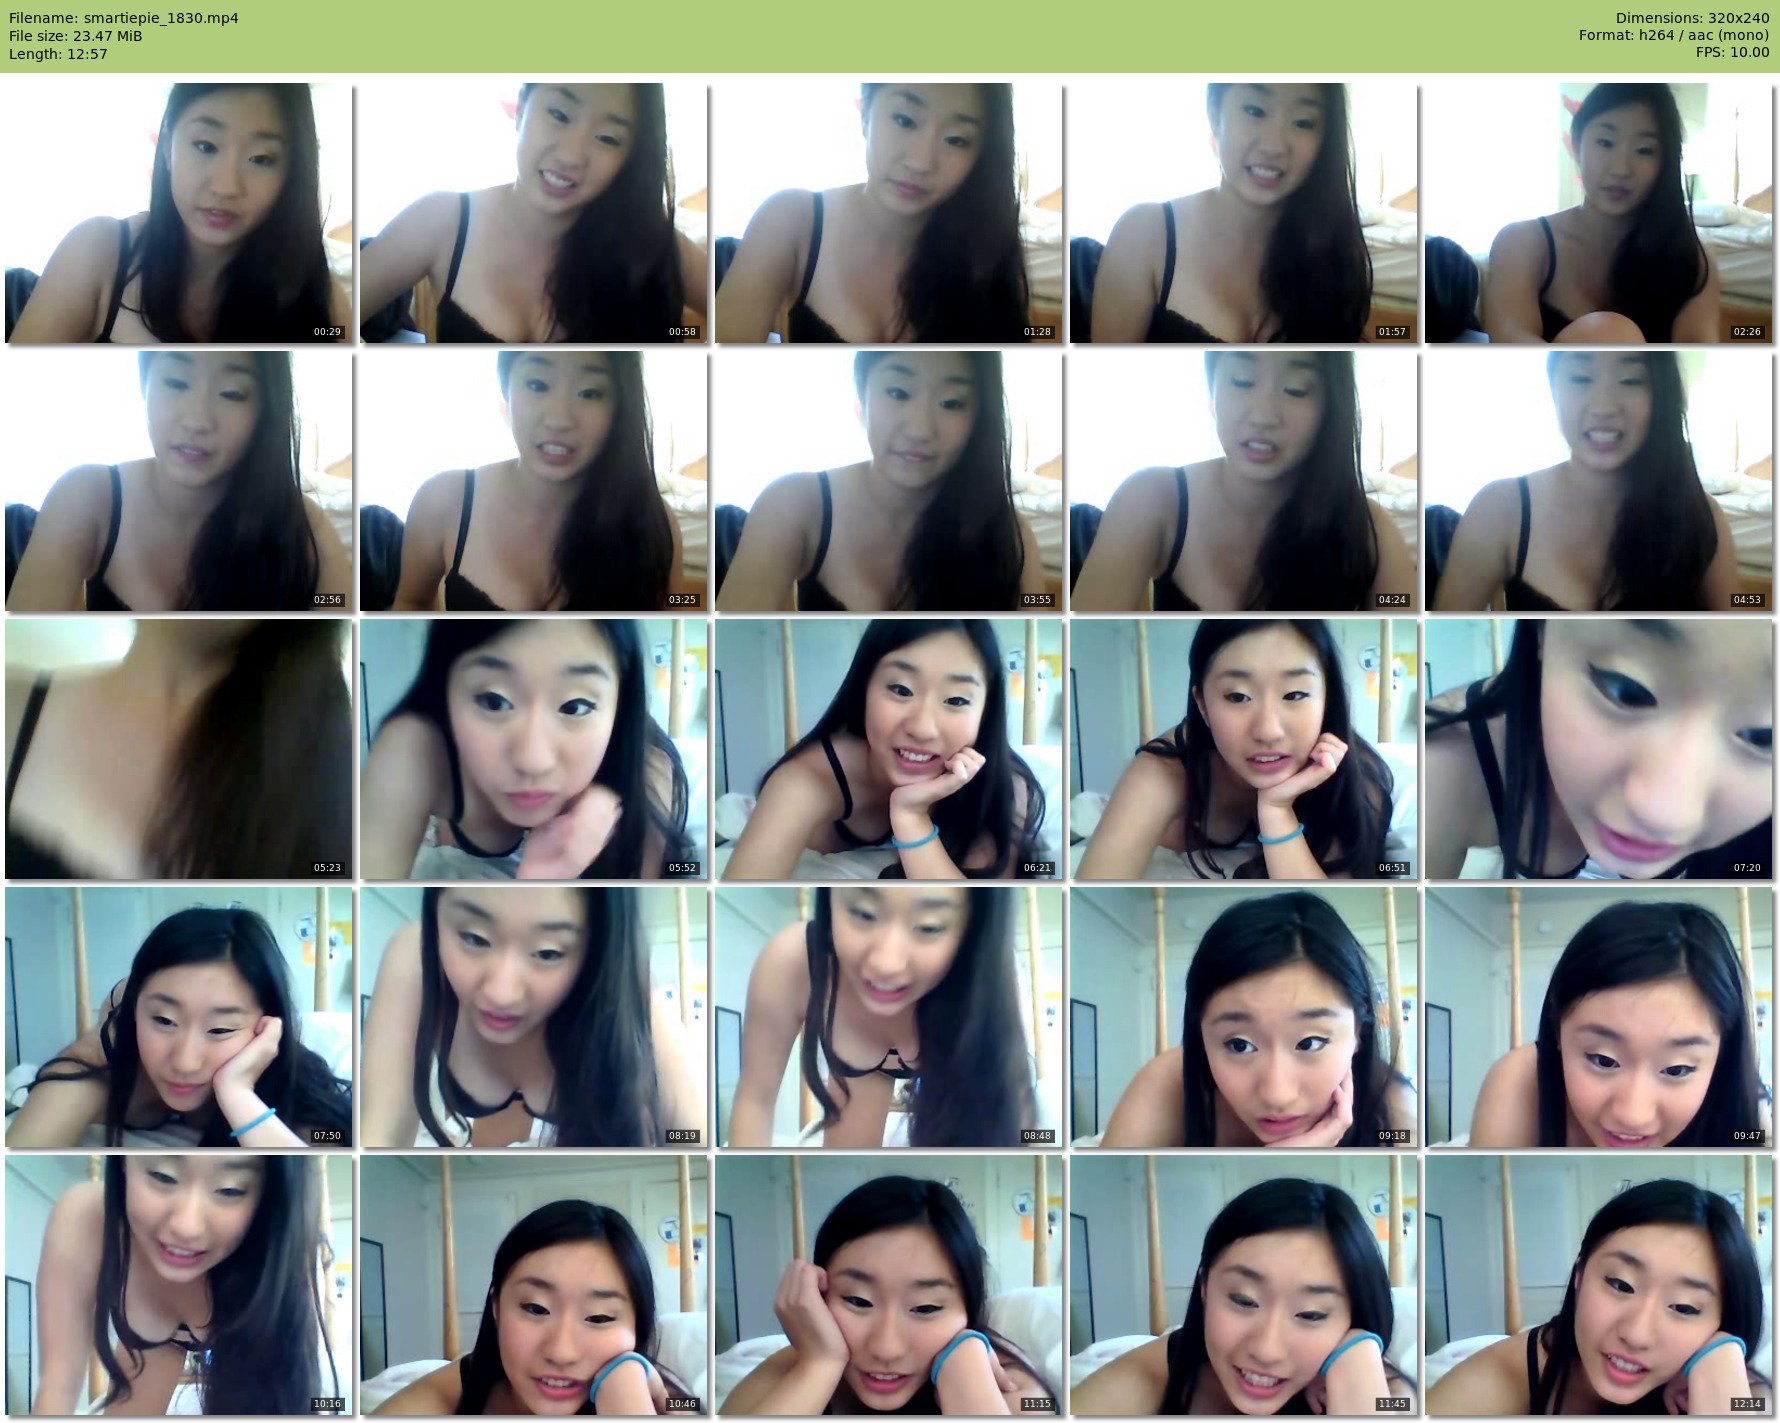This screenshot has height=1423, width=1780.
Task: Select the frame marked 10:16
Action: 178,1285
